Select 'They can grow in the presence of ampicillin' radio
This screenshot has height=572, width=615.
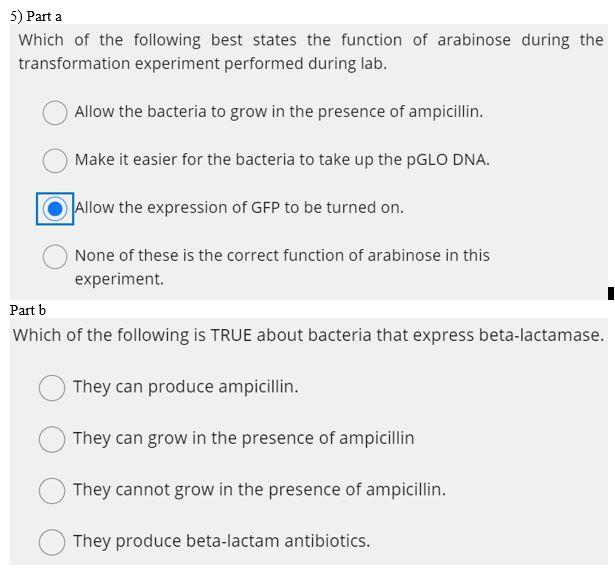pyautogui.click(x=52, y=439)
